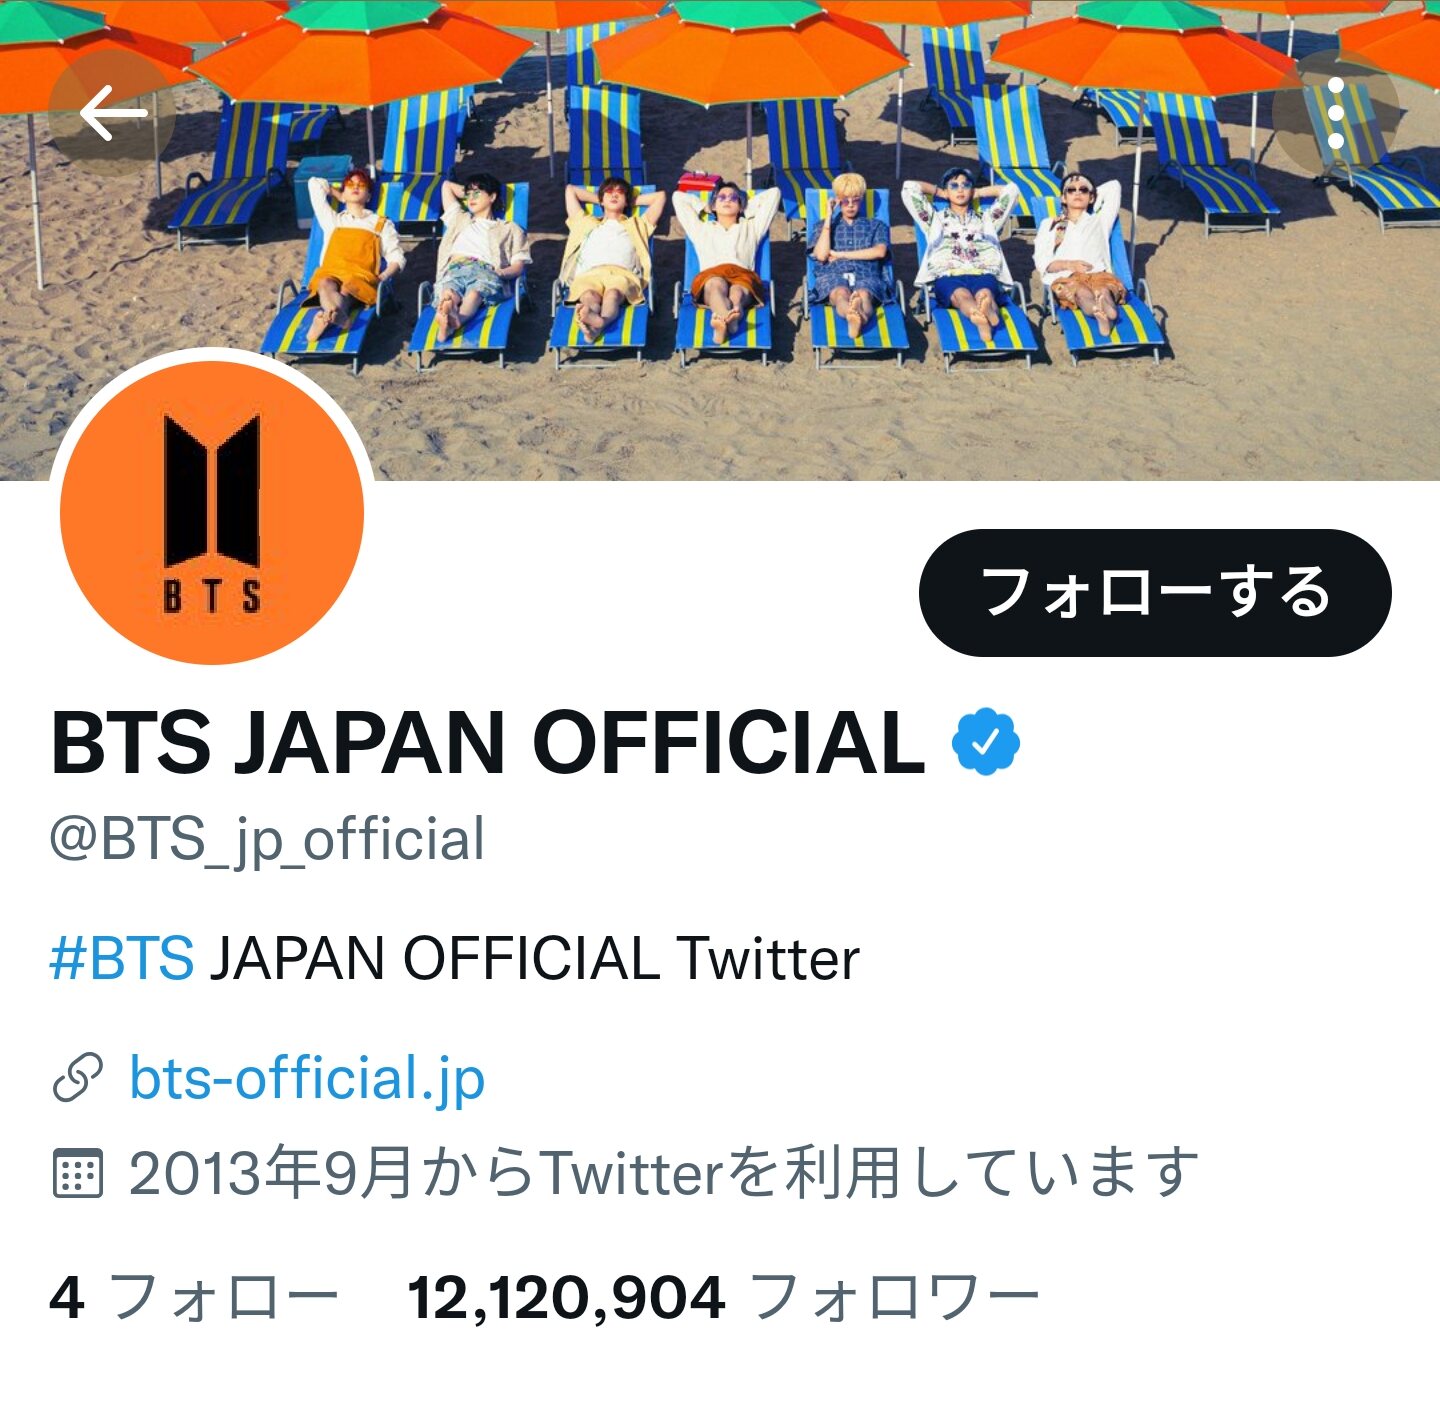This screenshot has height=1404, width=1440.
Task: Click the chain link icon beside the website
Action: 77,1078
